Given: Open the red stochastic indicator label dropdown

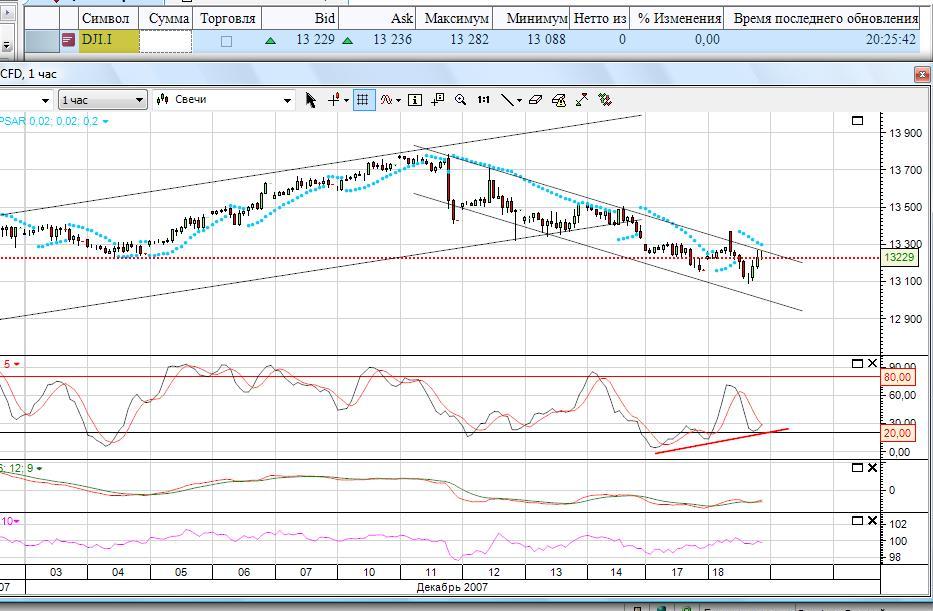Looking at the screenshot, I should pyautogui.click(x=17, y=364).
